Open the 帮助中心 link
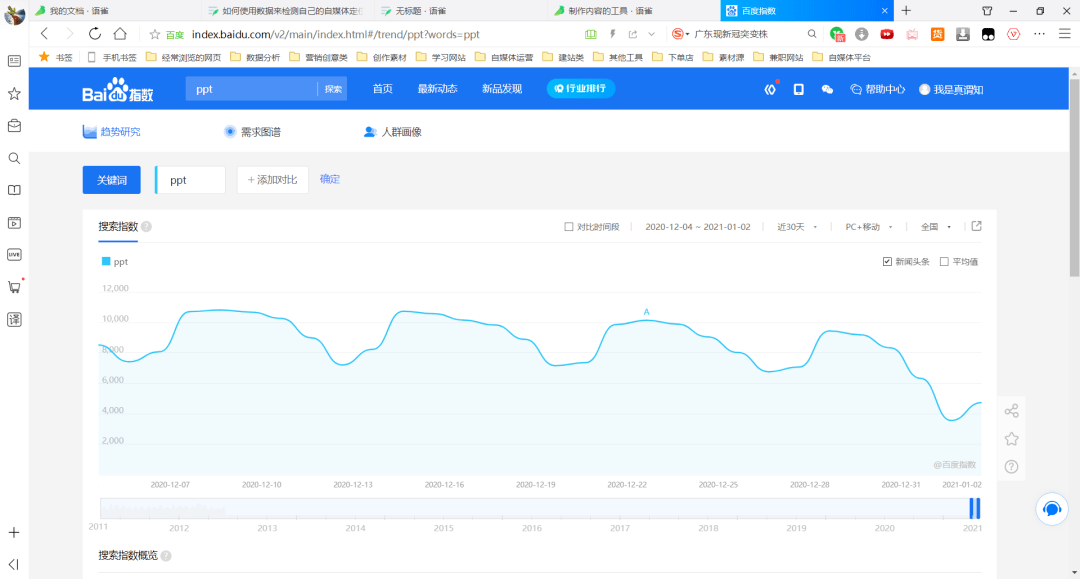The height and width of the screenshot is (579, 1080). click(878, 90)
